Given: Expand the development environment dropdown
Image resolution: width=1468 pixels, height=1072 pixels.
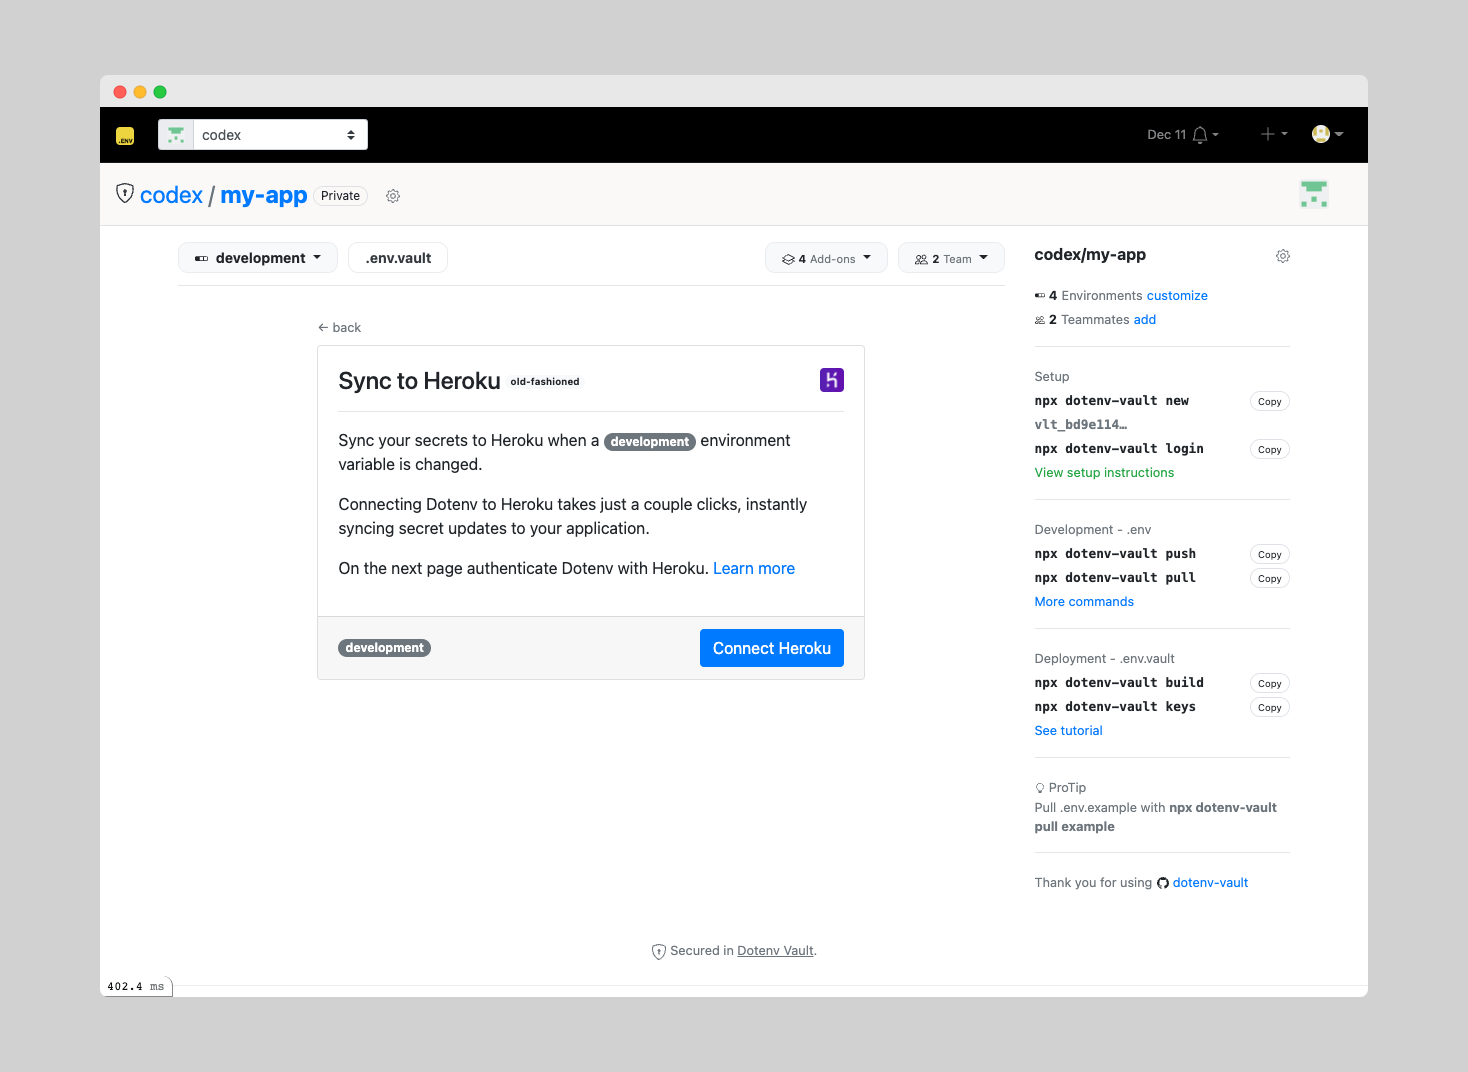Looking at the screenshot, I should point(258,258).
